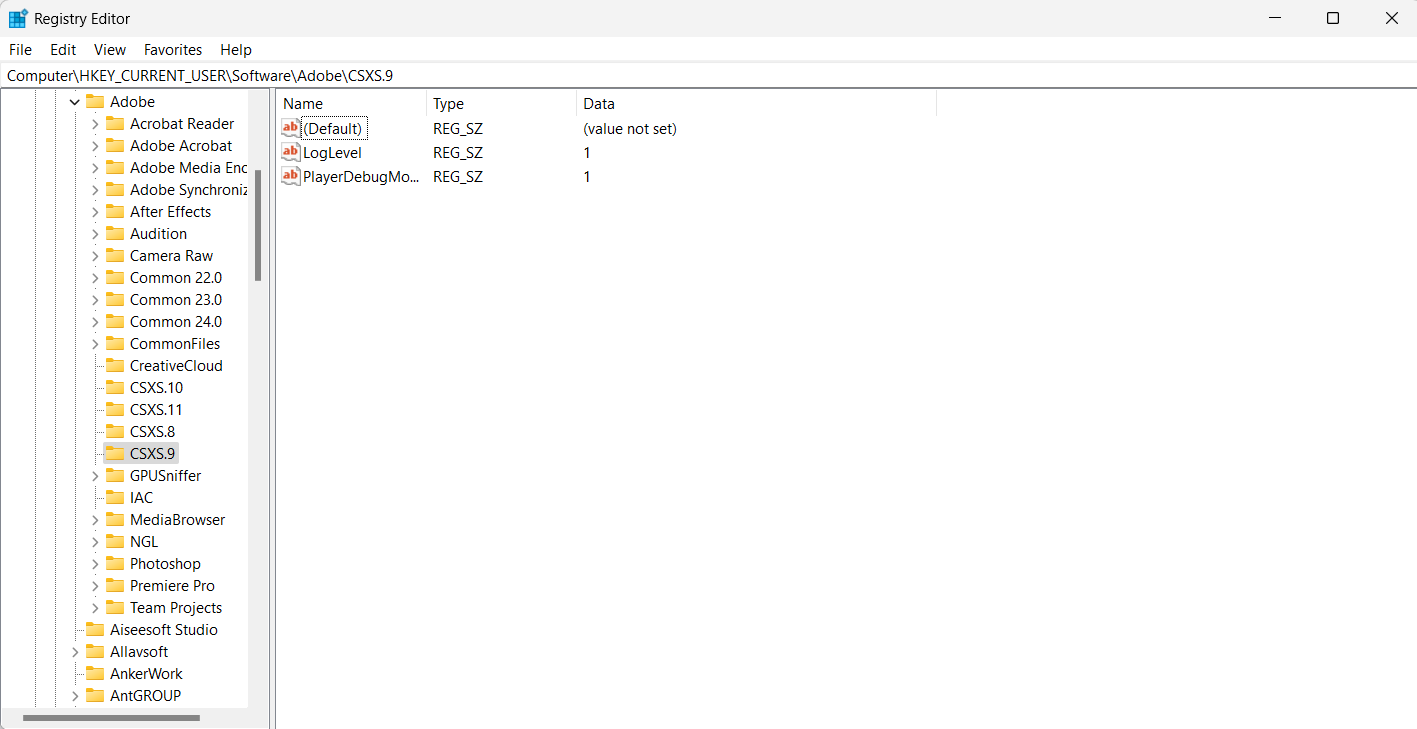Sort values by Name column header

point(352,104)
